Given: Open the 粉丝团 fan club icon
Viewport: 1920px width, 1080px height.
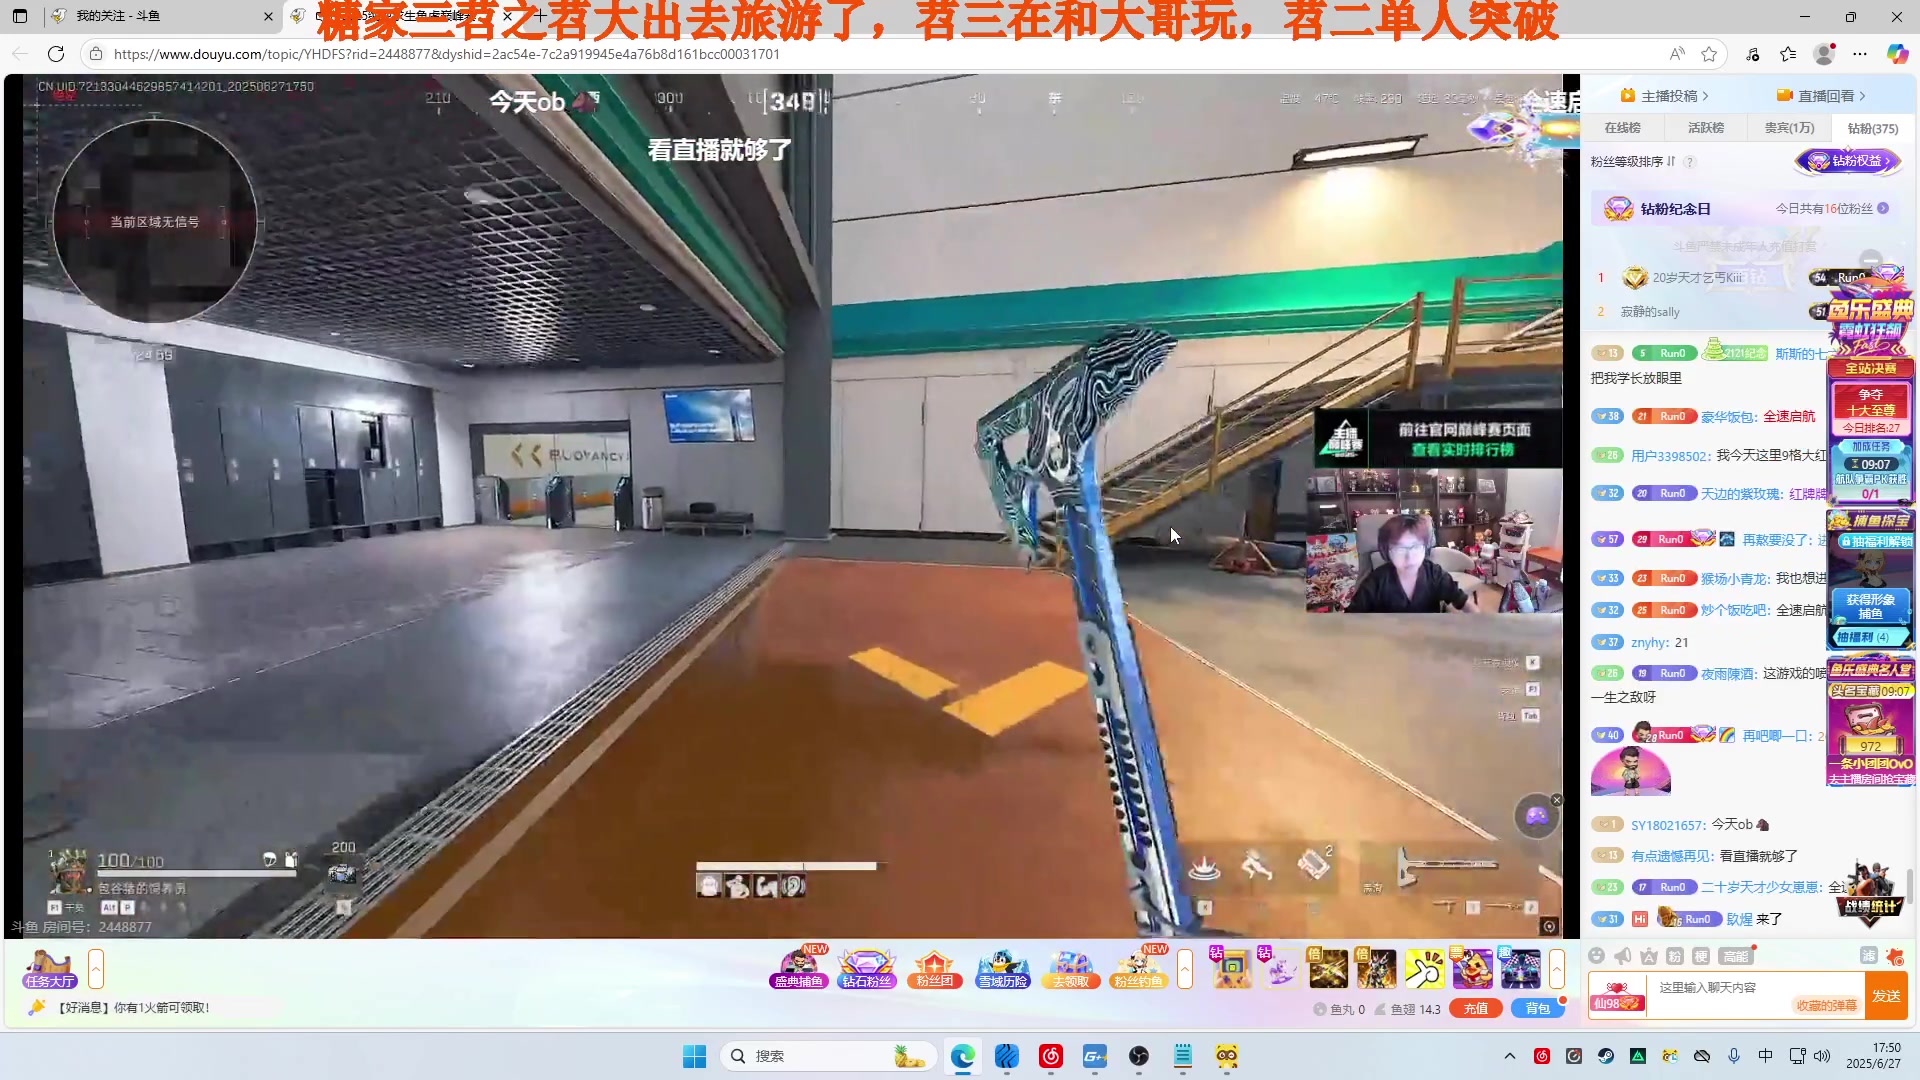Looking at the screenshot, I should (935, 968).
